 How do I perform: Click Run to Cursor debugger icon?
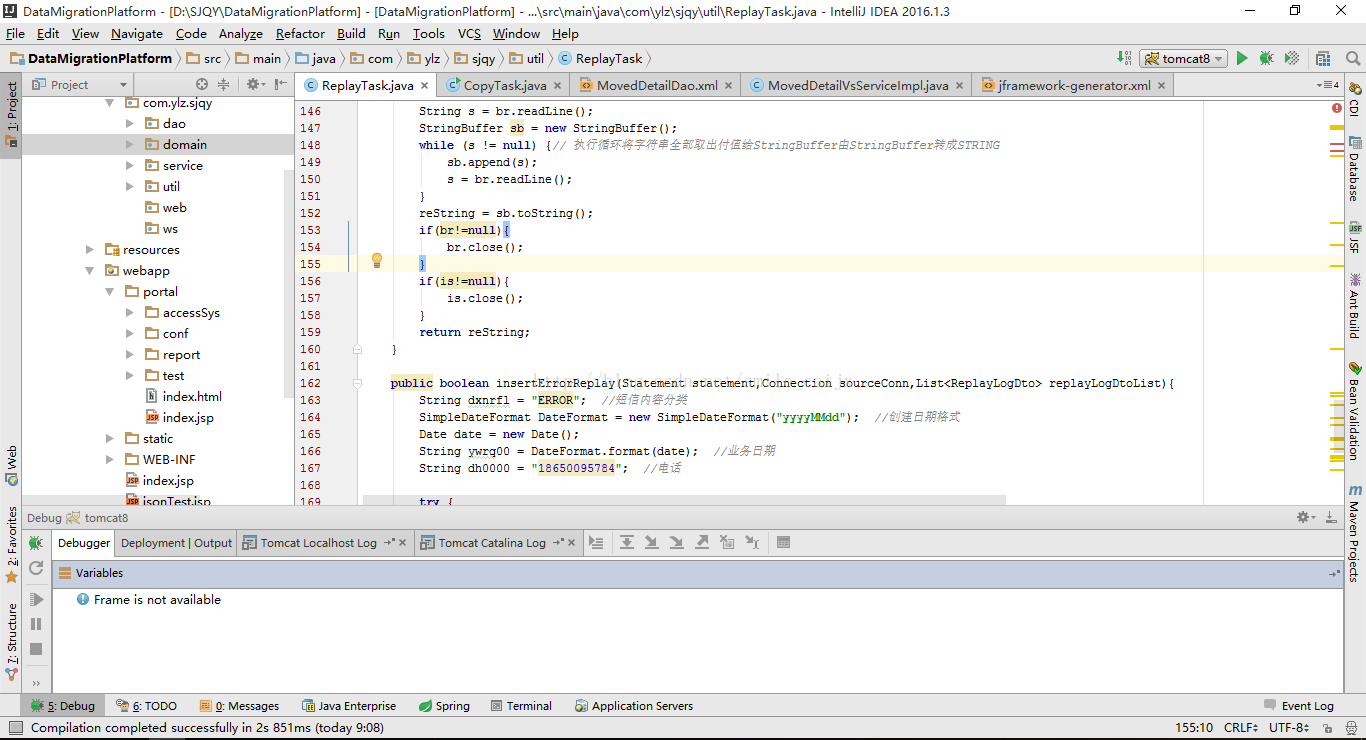[752, 543]
